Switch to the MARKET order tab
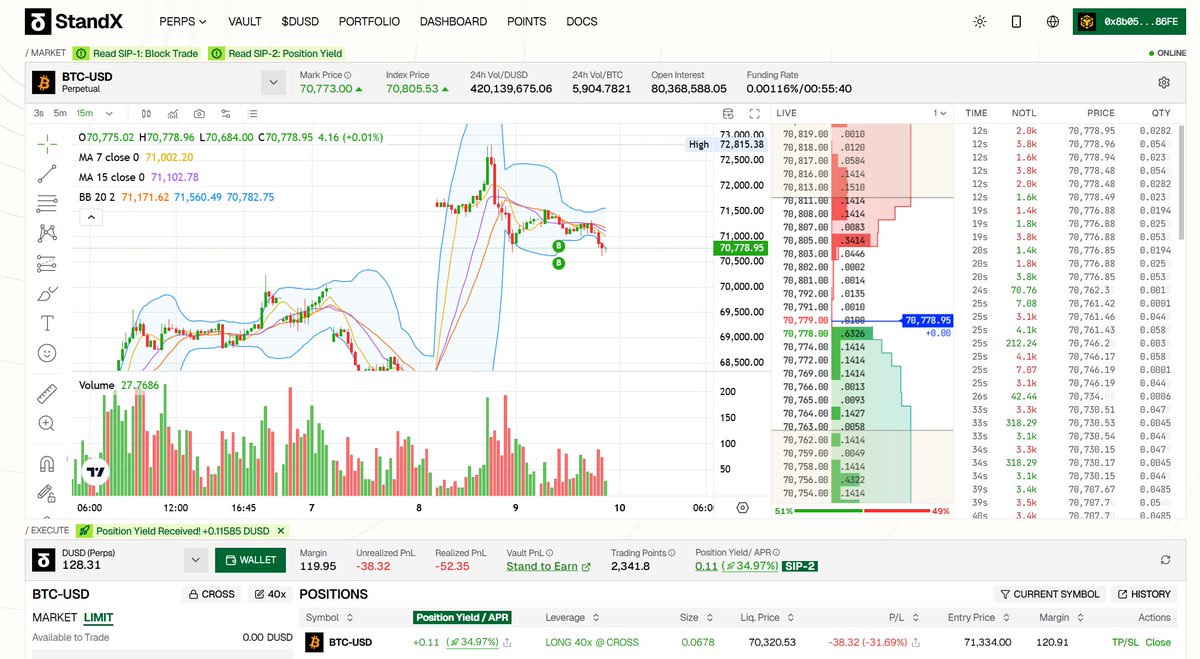Viewport: 1200px width, 659px height. [x=54, y=618]
